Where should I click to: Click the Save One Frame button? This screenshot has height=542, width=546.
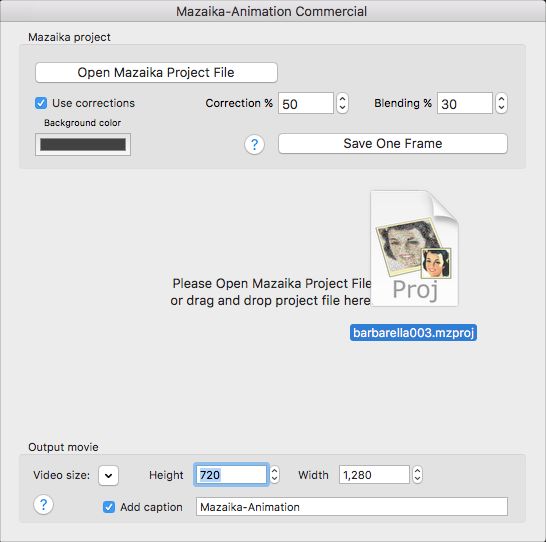click(x=393, y=143)
